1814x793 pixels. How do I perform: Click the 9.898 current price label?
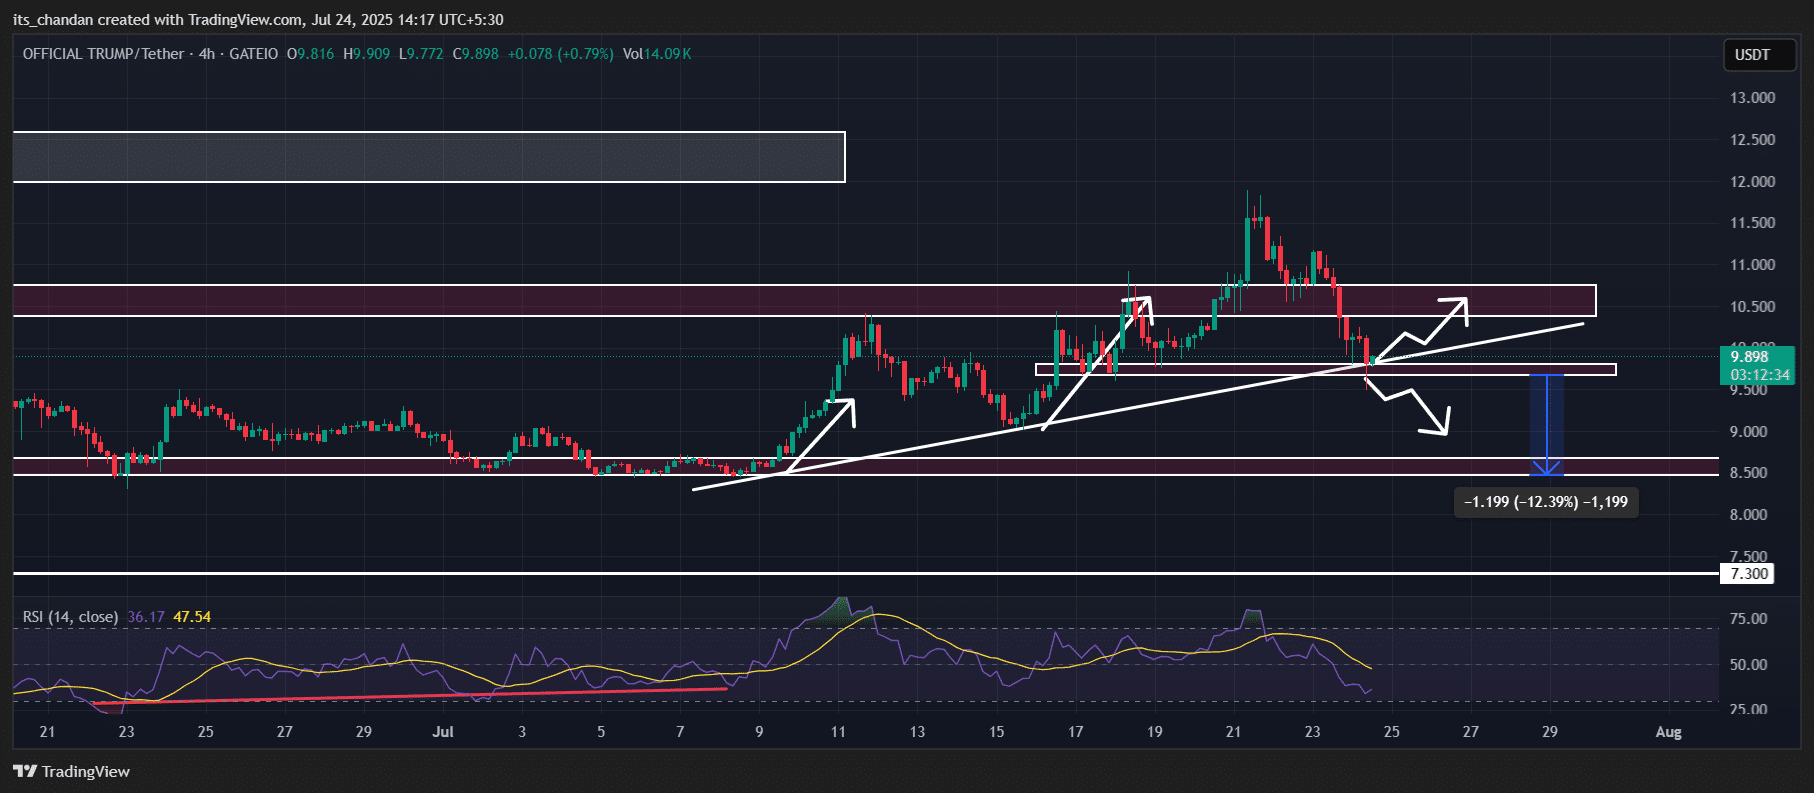pyautogui.click(x=1750, y=357)
